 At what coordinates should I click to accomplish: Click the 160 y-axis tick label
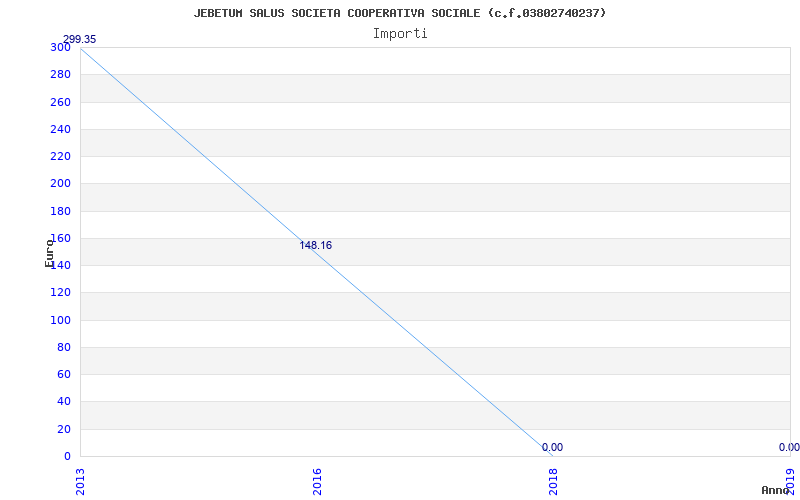click(60, 238)
